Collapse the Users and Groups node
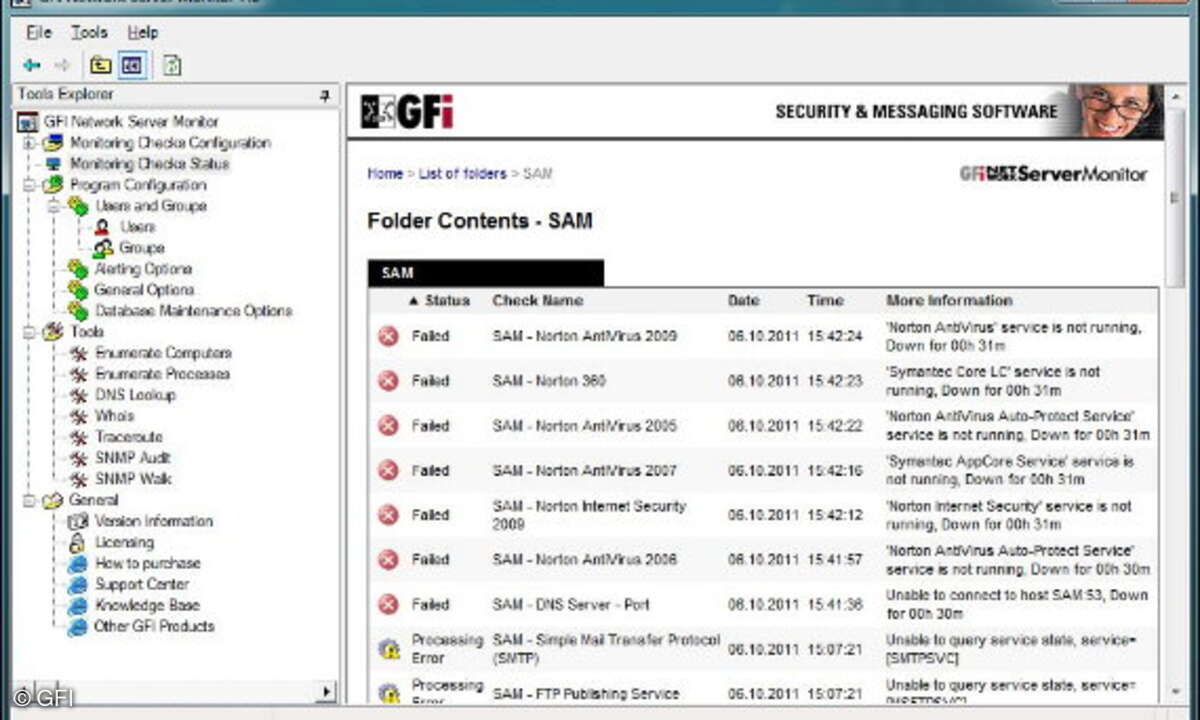 pos(54,206)
